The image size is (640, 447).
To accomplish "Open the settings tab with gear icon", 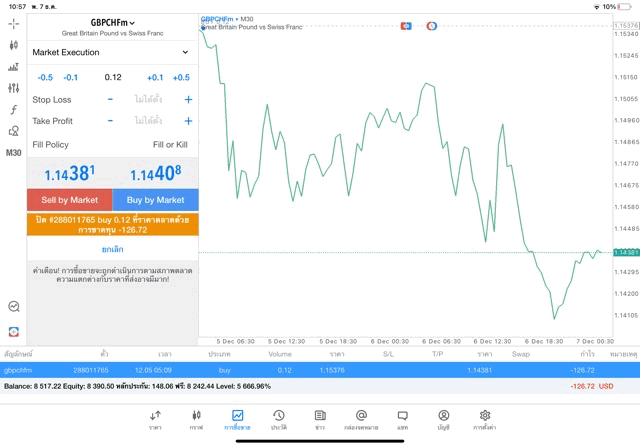I will [485, 420].
